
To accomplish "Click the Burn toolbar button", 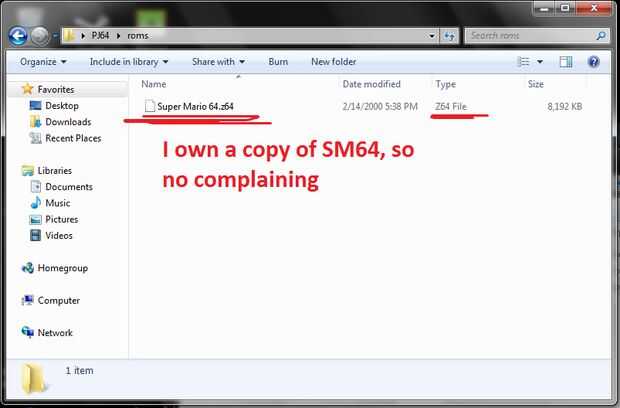I will coord(278,62).
